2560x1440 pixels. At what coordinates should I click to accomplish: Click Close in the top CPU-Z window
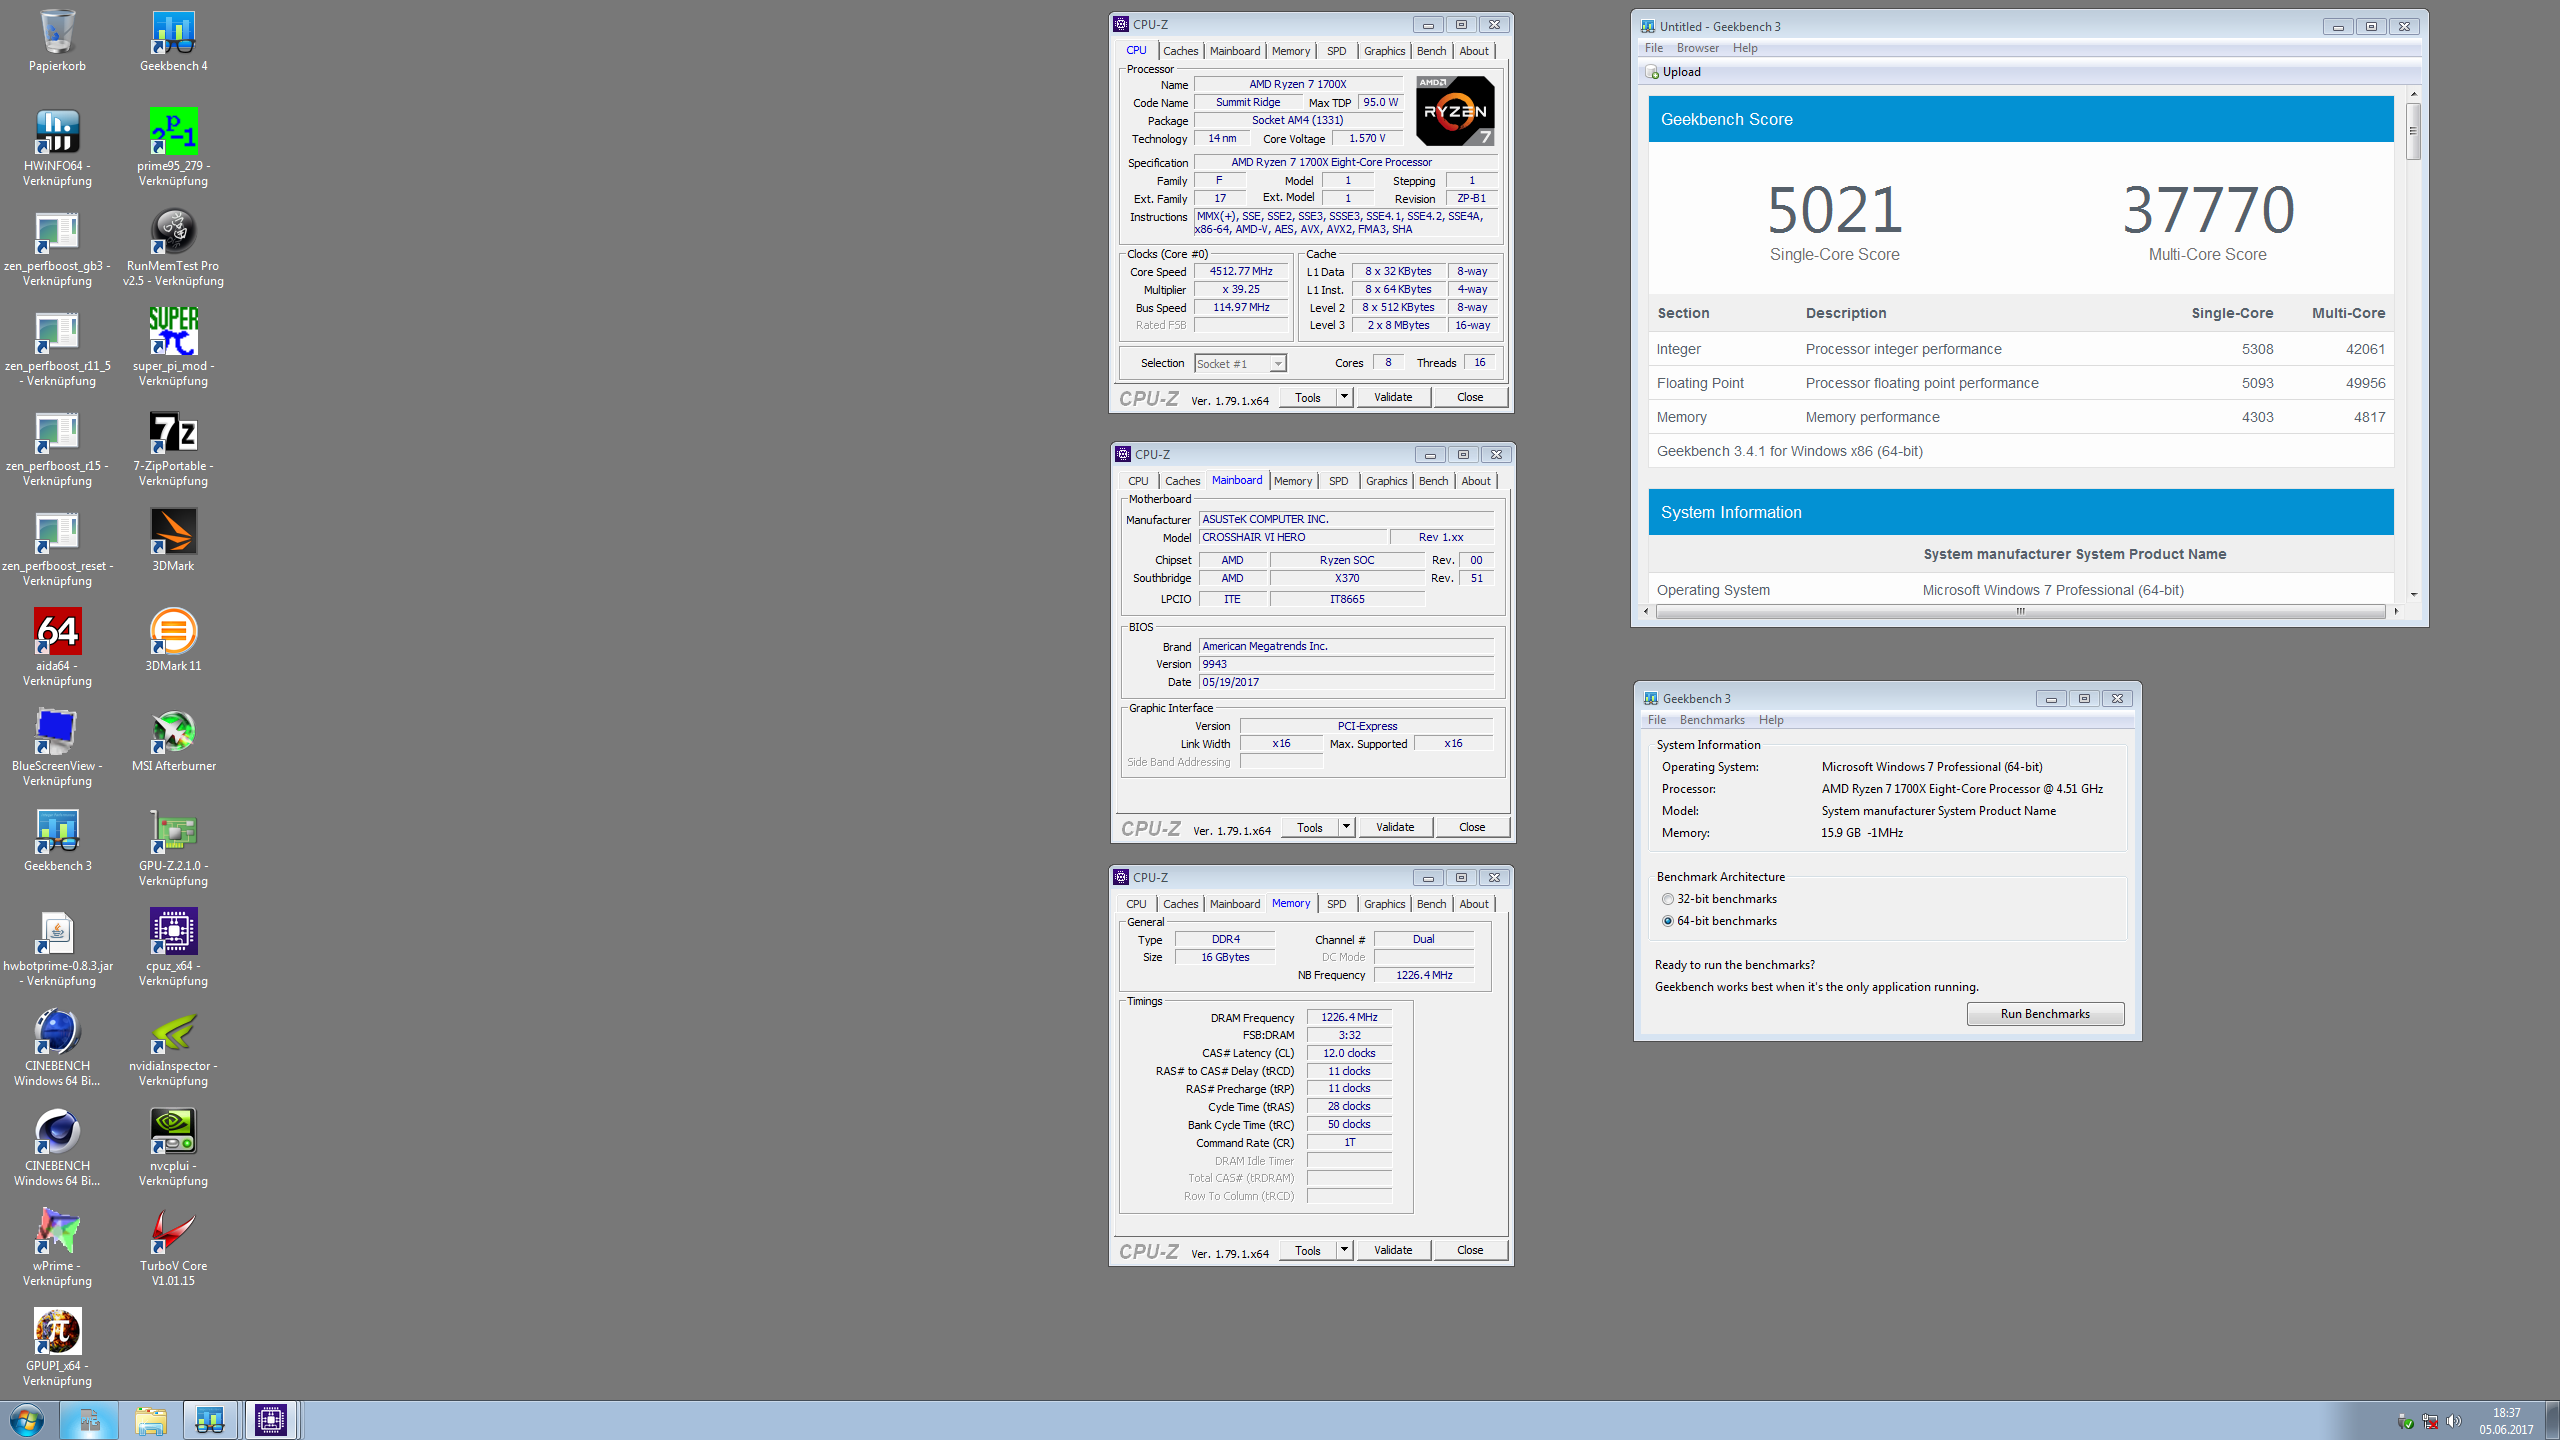click(x=1470, y=397)
